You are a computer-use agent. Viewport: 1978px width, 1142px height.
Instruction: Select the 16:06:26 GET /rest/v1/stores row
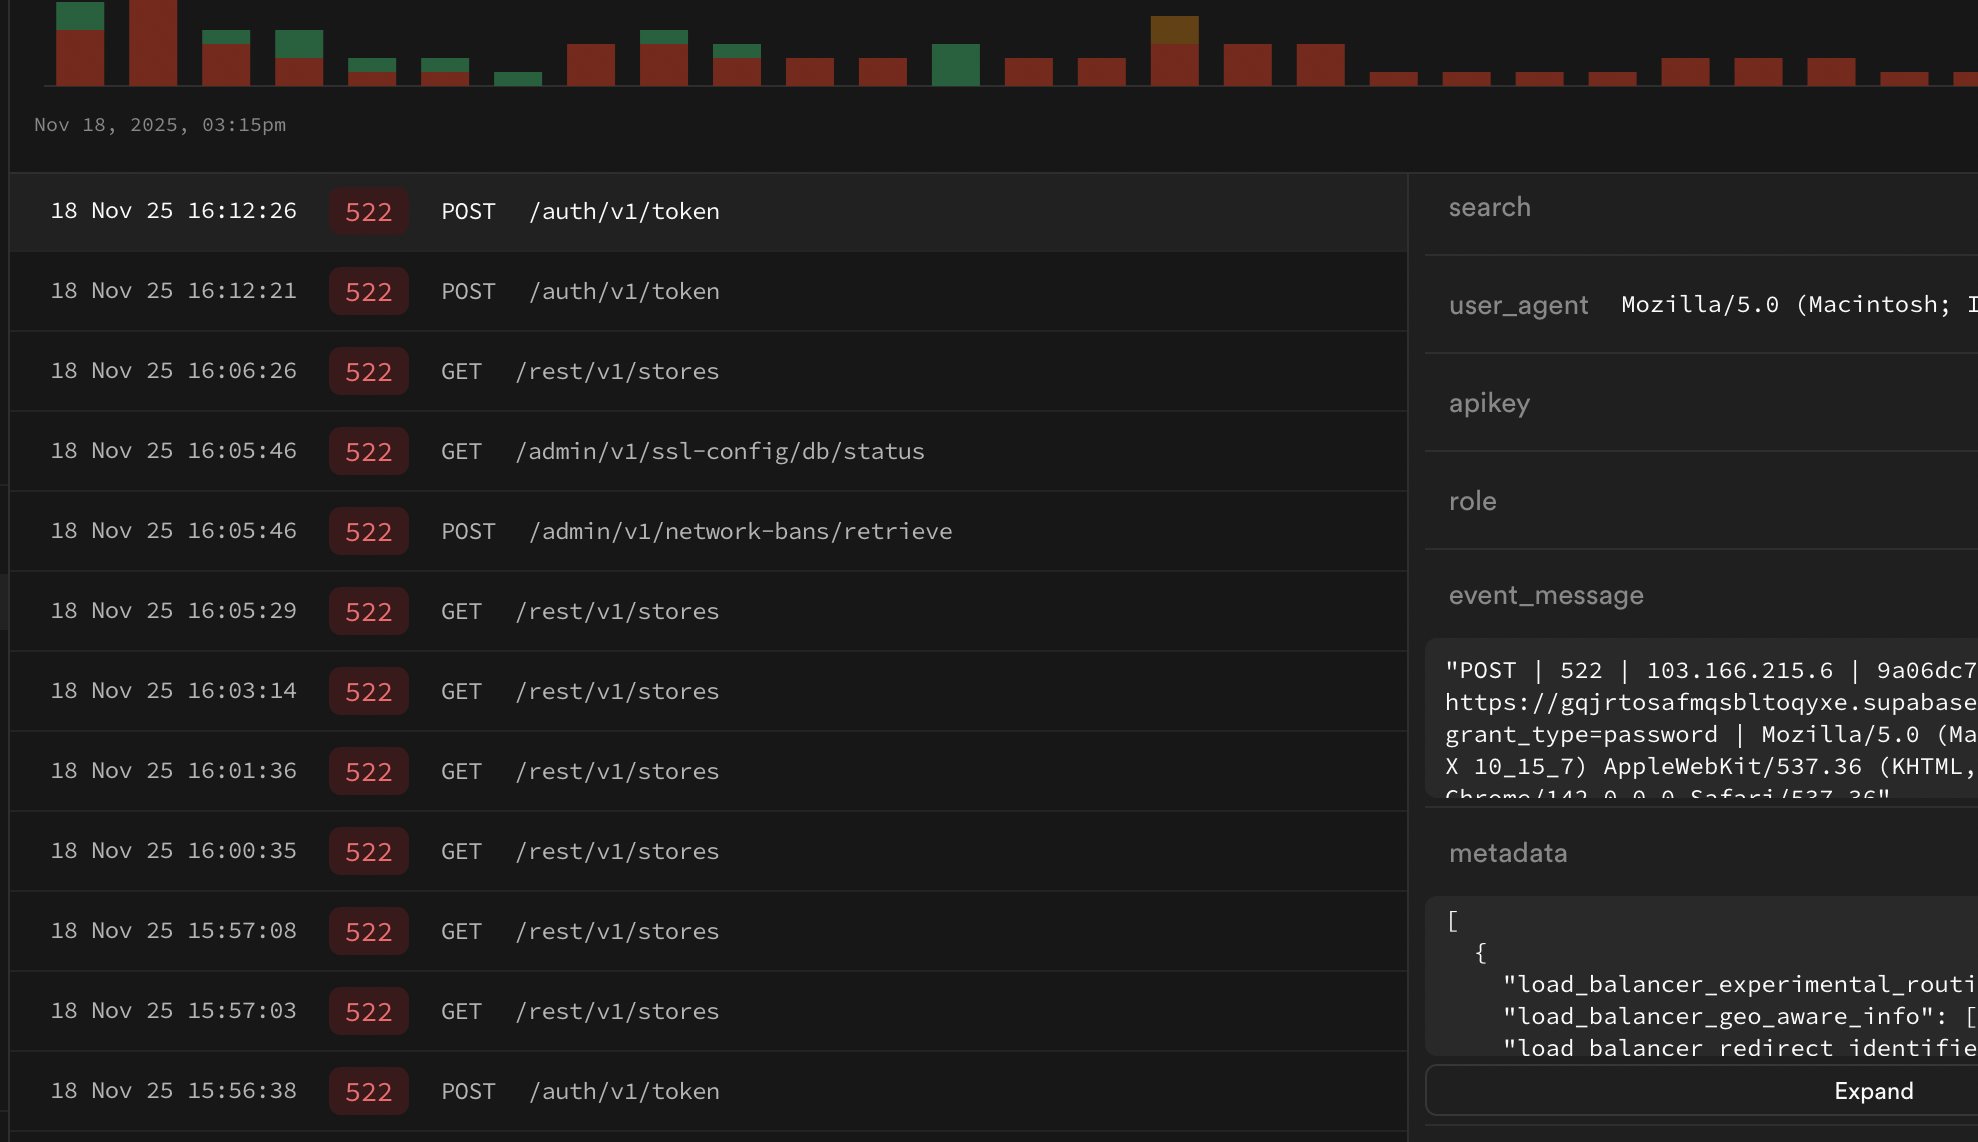(x=617, y=372)
